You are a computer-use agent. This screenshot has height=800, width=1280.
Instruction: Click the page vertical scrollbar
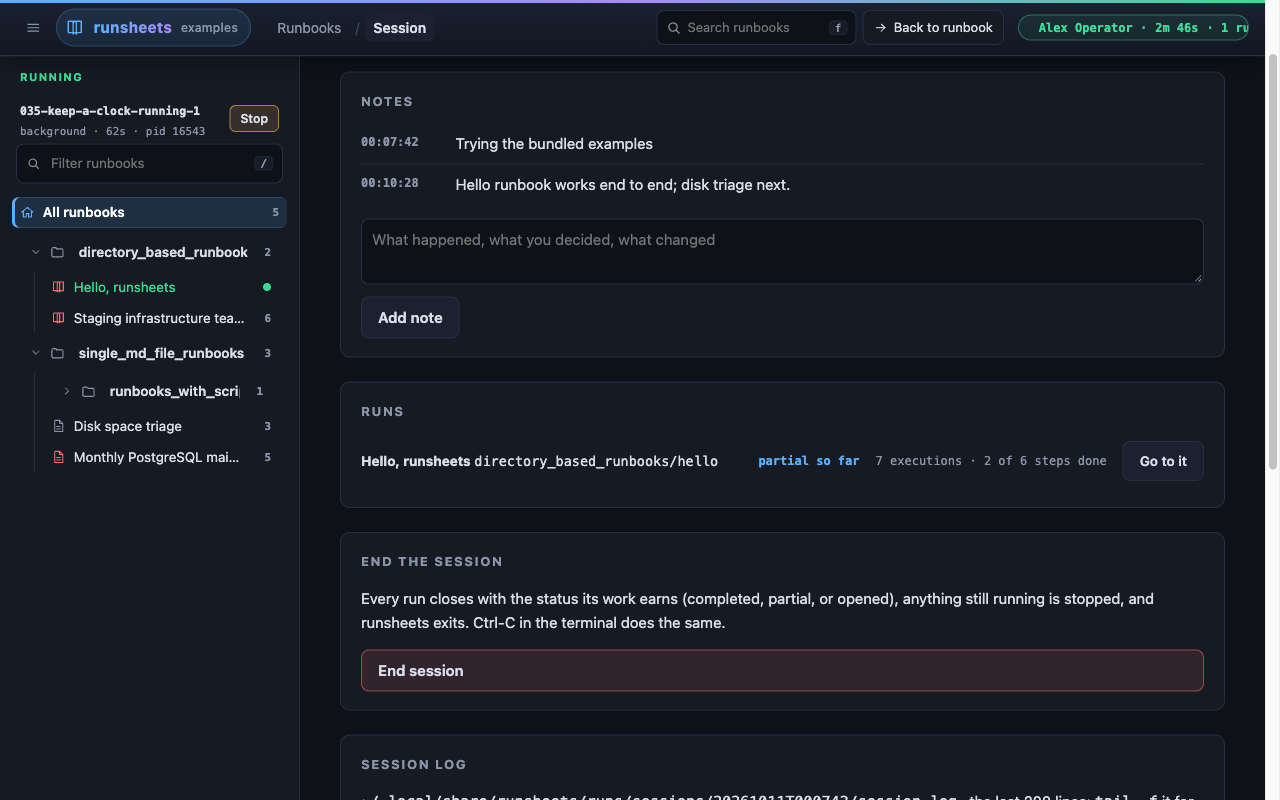(1273, 260)
